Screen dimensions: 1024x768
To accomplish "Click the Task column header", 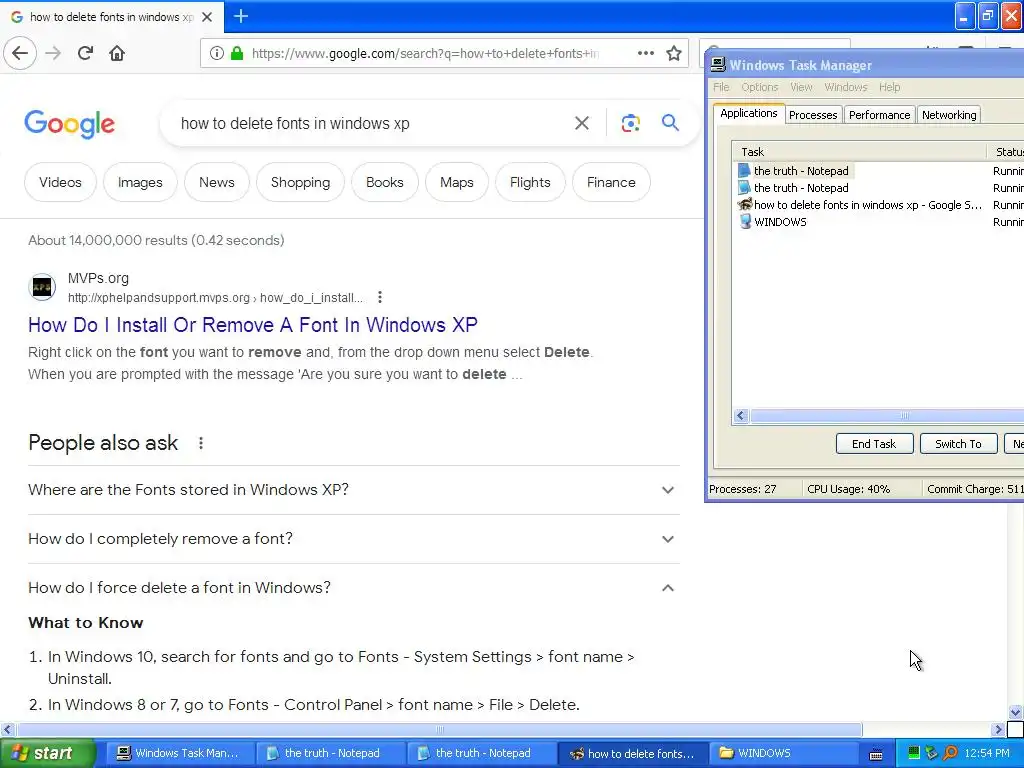I will click(859, 152).
